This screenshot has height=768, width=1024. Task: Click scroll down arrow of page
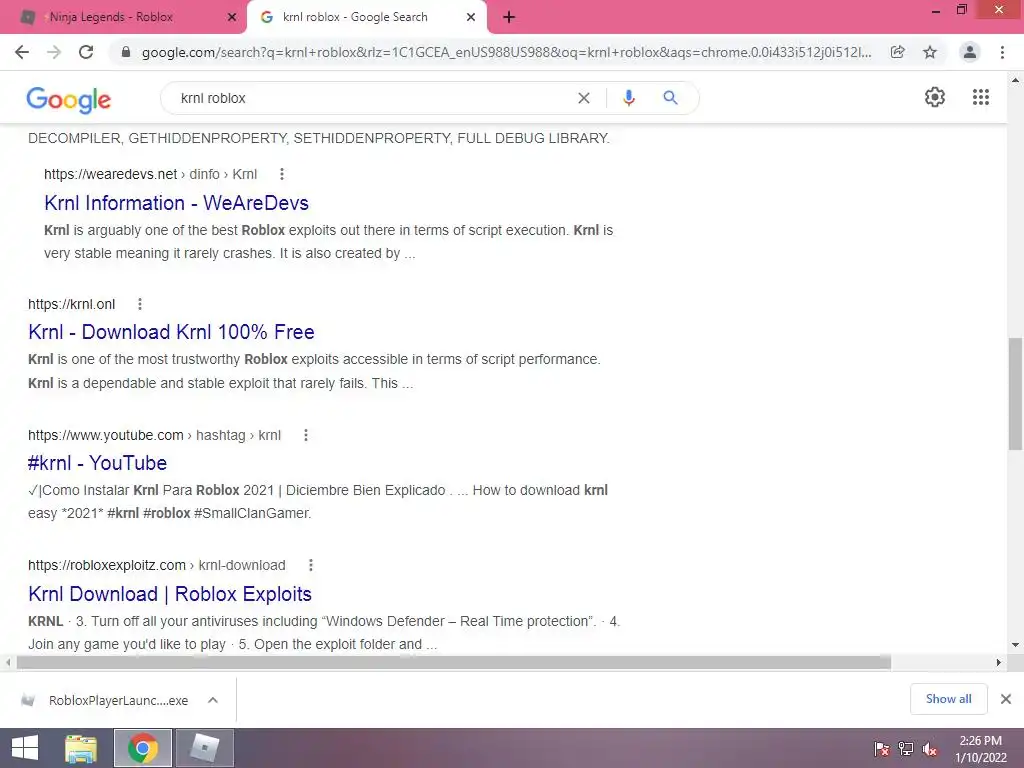pyautogui.click(x=1015, y=645)
